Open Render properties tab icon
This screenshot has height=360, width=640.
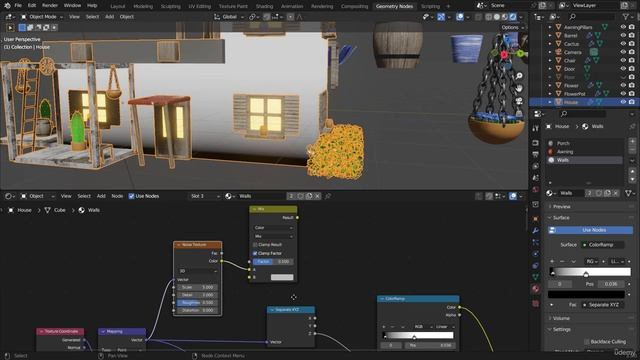(536, 143)
